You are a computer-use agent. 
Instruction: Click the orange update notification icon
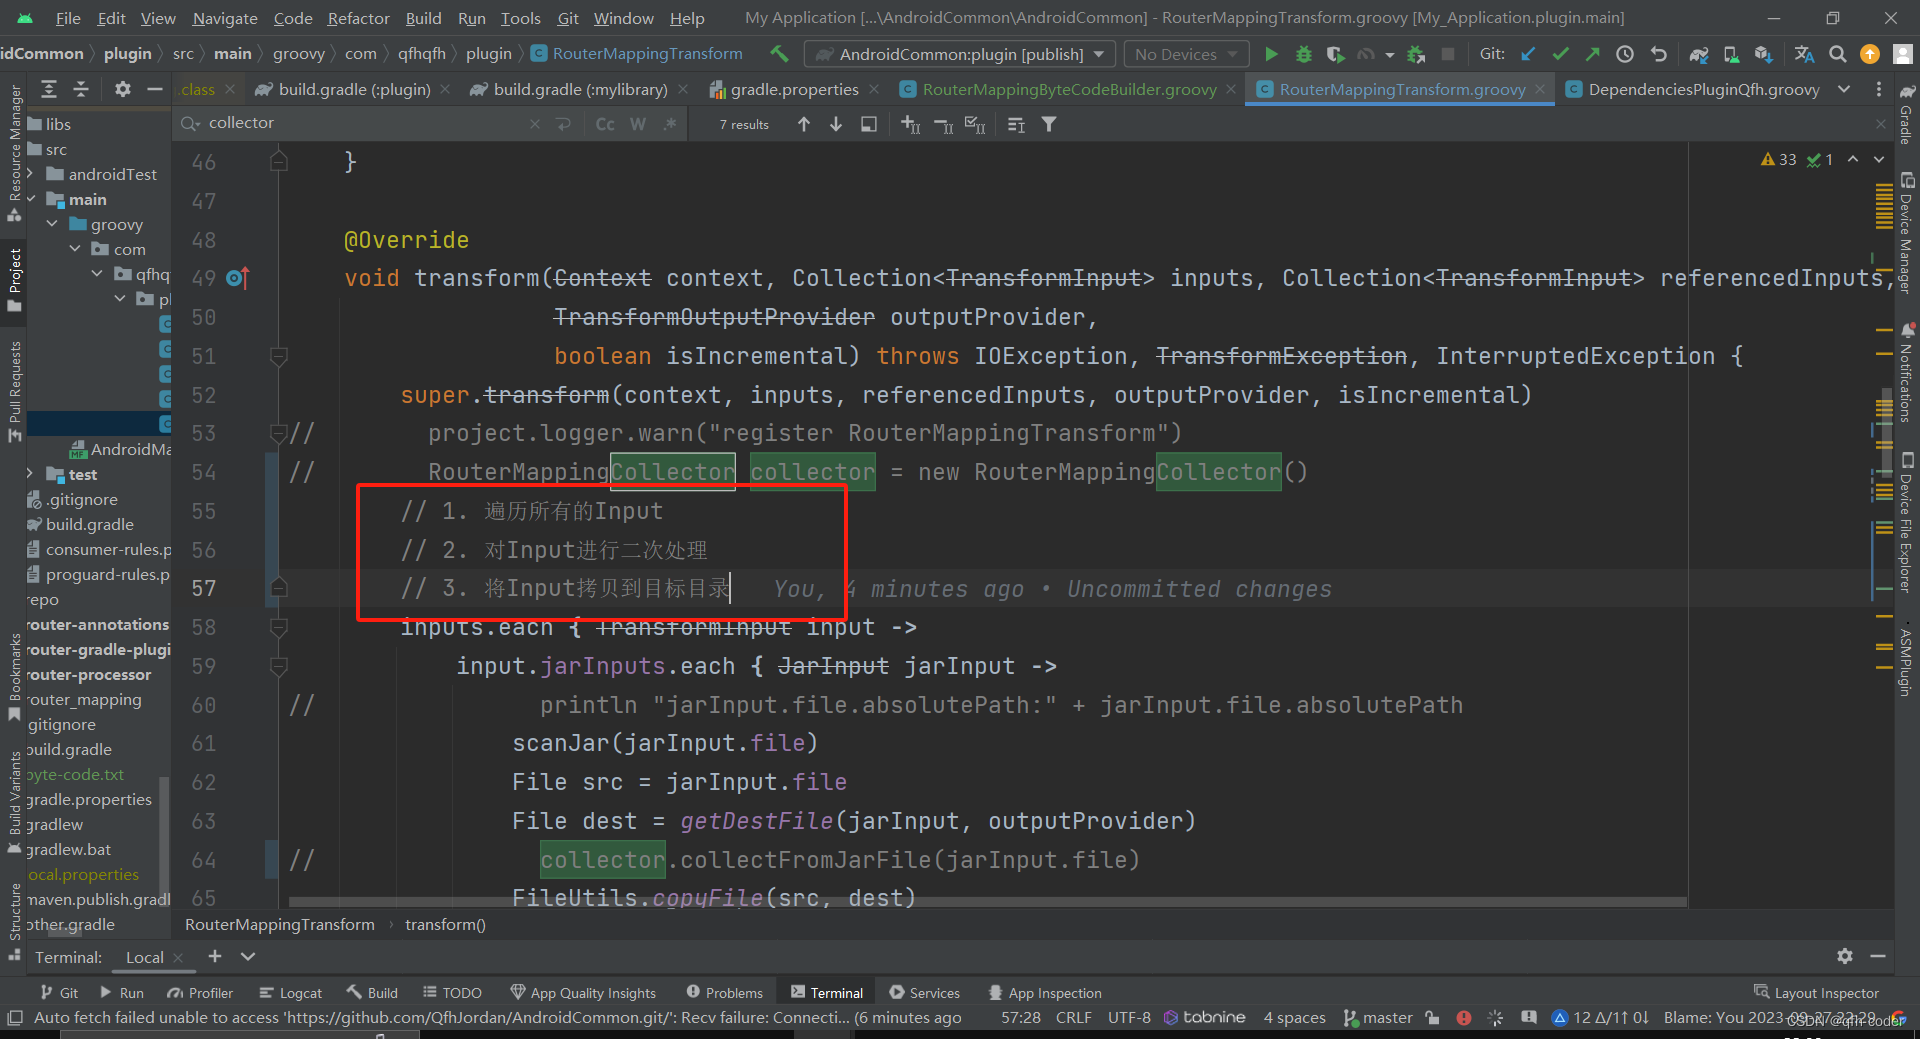point(1869,54)
